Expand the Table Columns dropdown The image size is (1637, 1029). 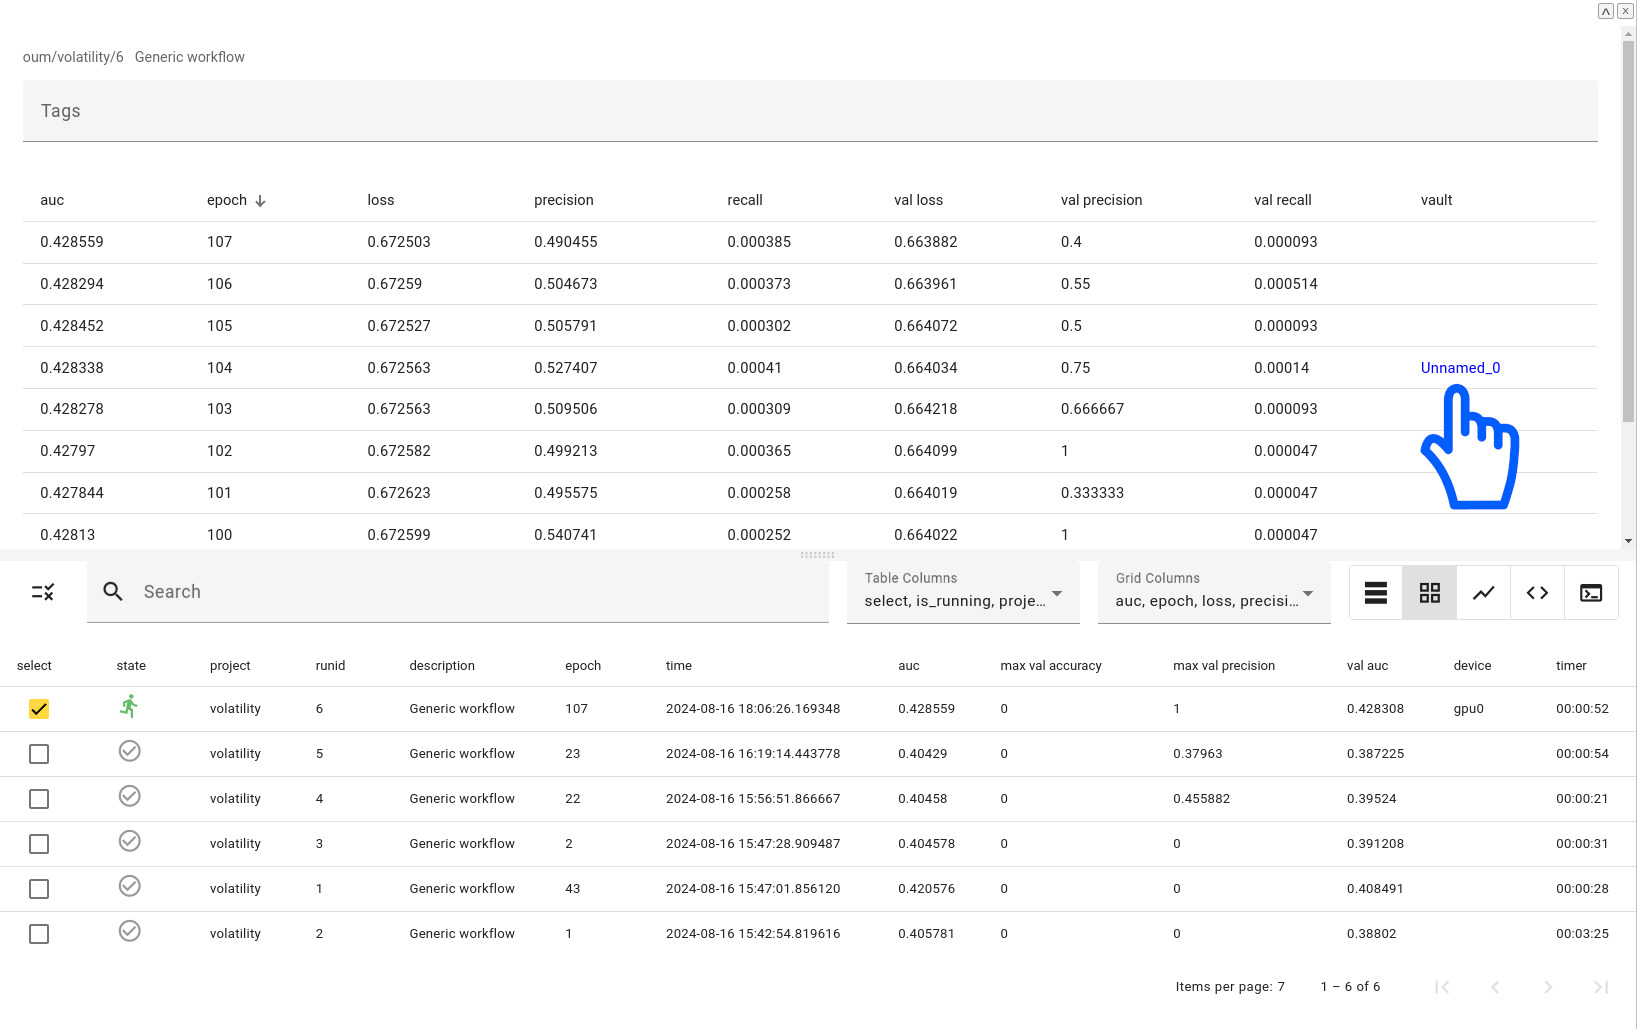(x=963, y=591)
